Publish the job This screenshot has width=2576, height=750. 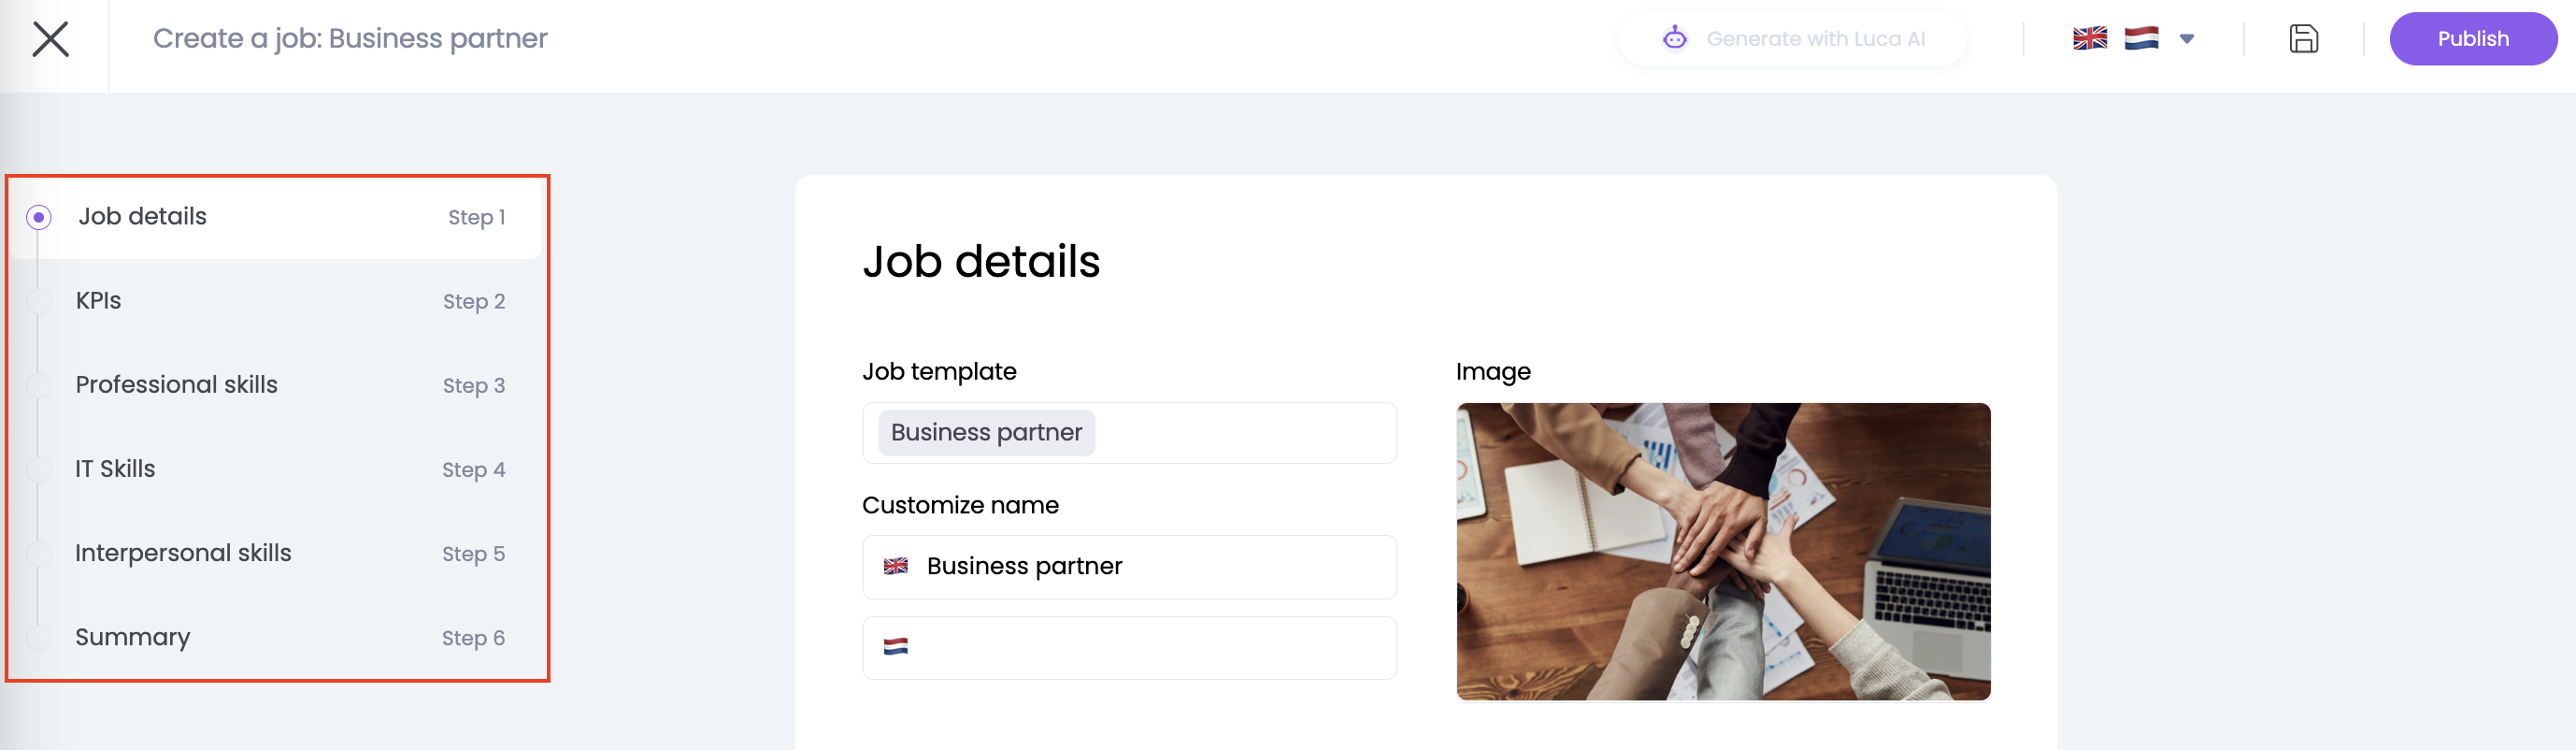point(2472,39)
